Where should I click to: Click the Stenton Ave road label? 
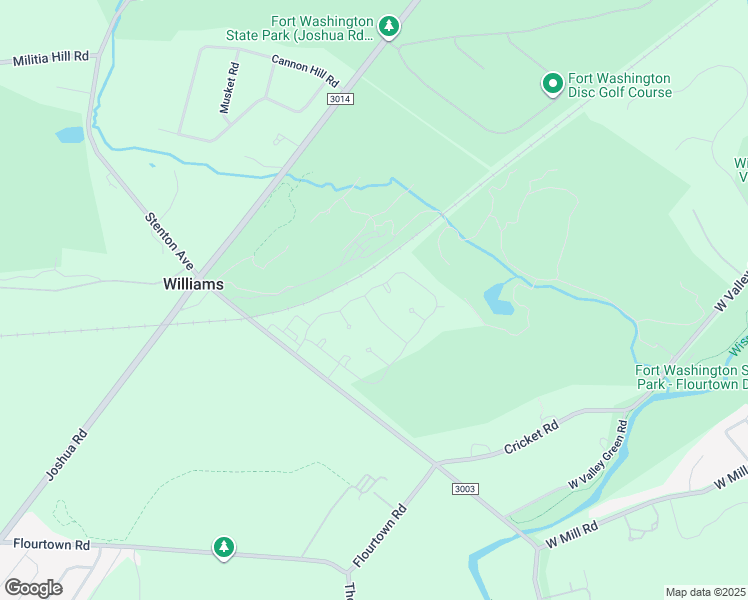point(169,241)
